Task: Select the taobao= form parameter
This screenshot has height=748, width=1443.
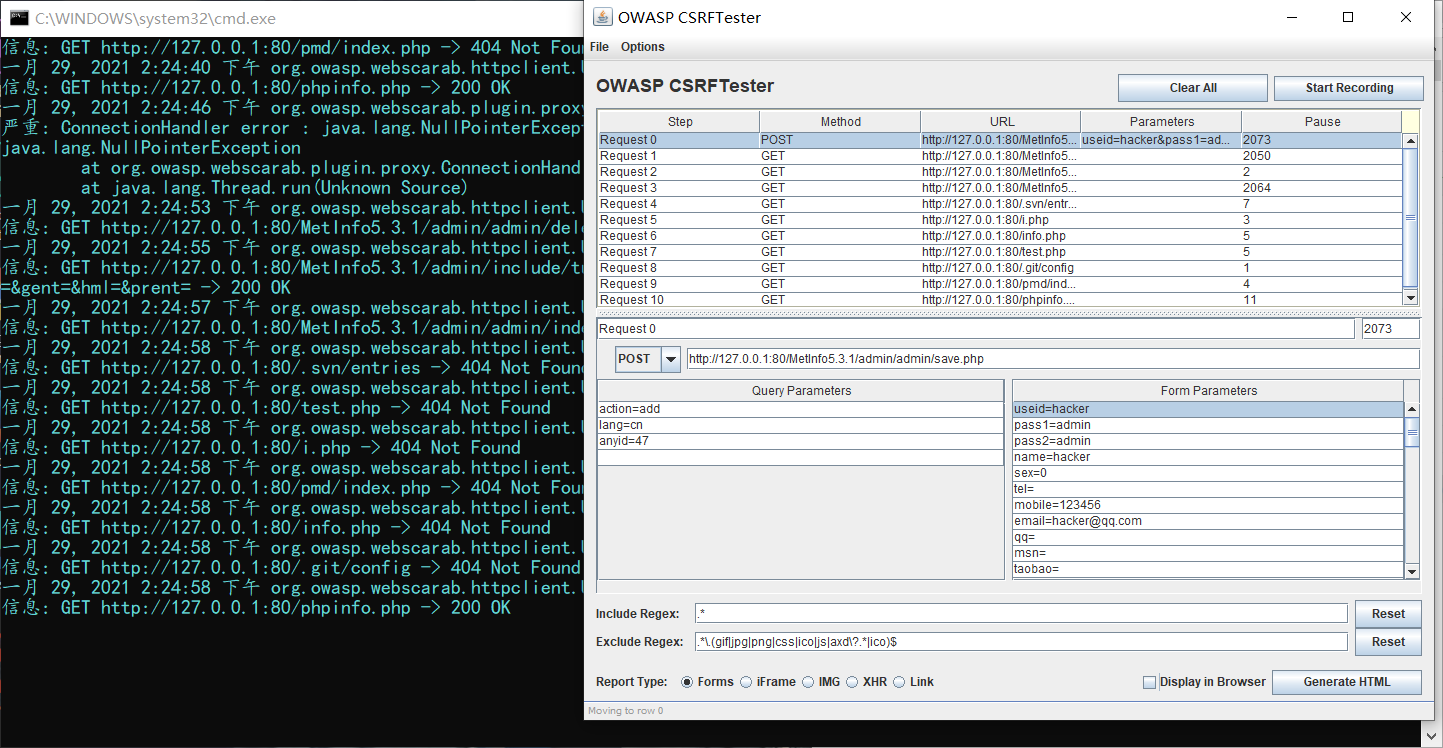Action: (x=1208, y=569)
